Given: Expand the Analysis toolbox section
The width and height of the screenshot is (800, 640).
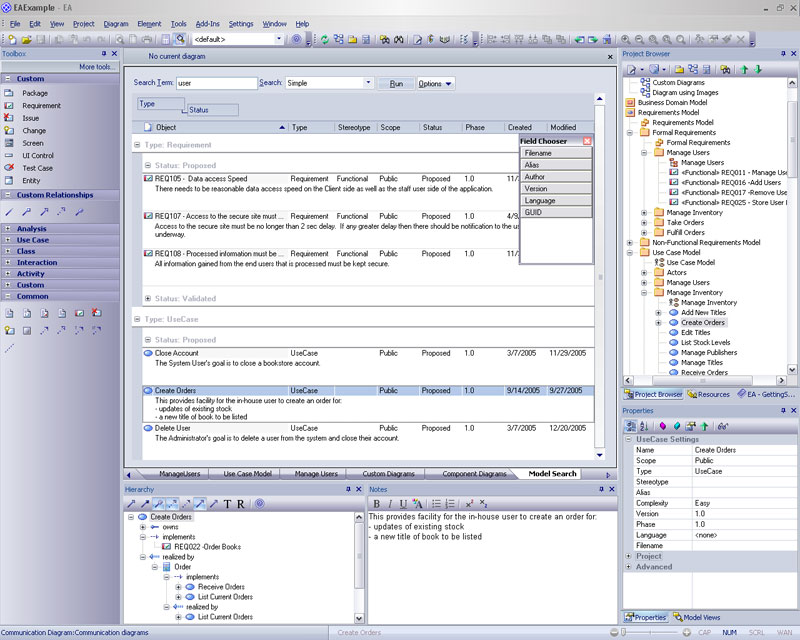Looking at the screenshot, I should click(x=31, y=229).
